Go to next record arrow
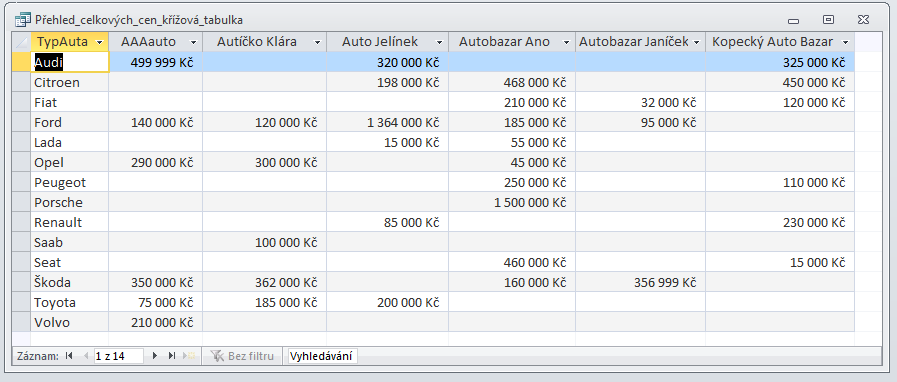The width and height of the screenshot is (897, 382). pos(154,356)
